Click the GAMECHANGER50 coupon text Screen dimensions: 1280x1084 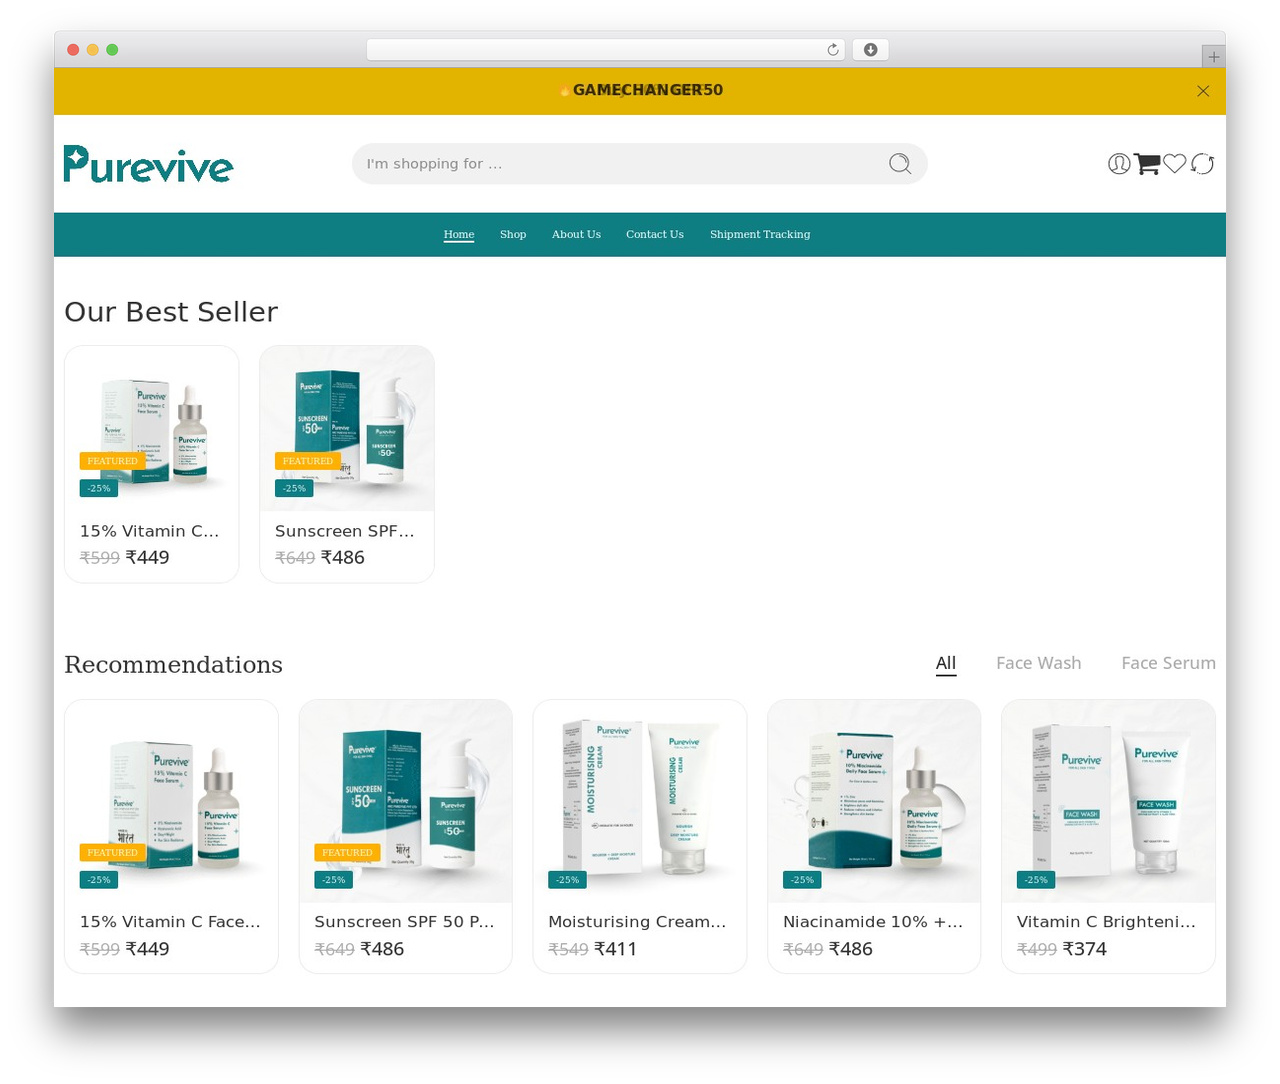pyautogui.click(x=648, y=90)
